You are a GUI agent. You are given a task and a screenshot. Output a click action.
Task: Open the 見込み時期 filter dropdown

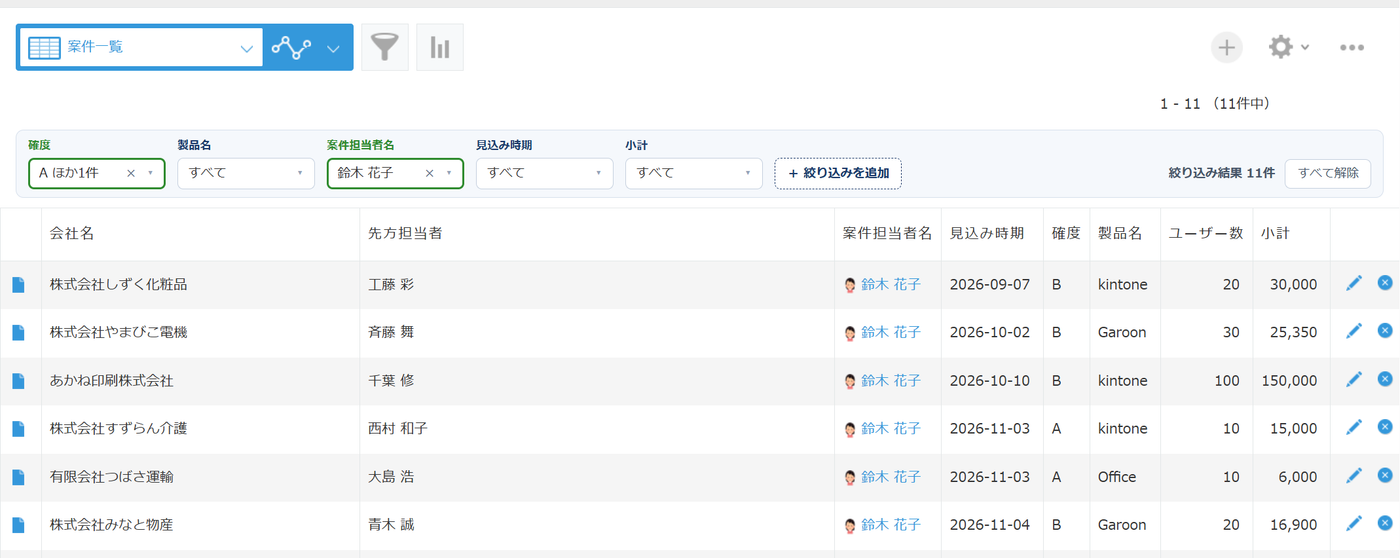tap(544, 173)
